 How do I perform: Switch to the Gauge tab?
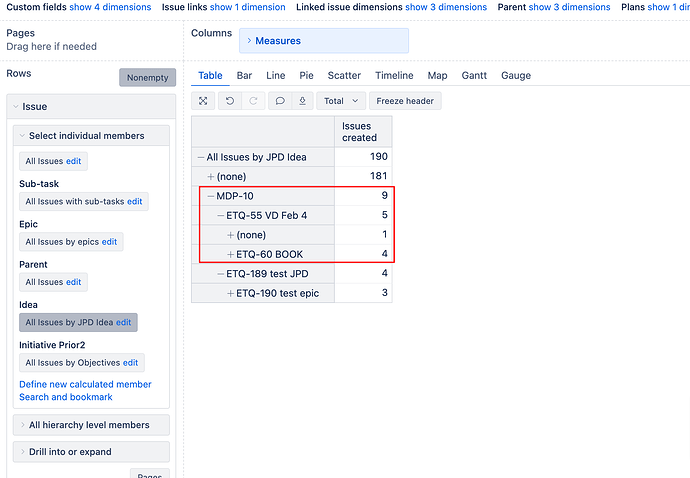pos(516,75)
